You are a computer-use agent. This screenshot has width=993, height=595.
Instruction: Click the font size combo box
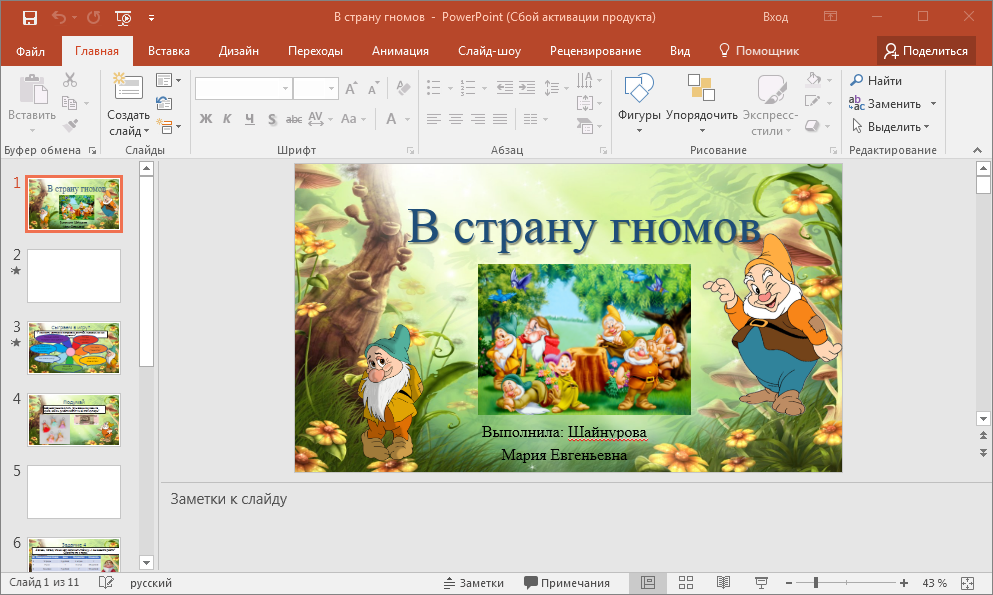[315, 89]
